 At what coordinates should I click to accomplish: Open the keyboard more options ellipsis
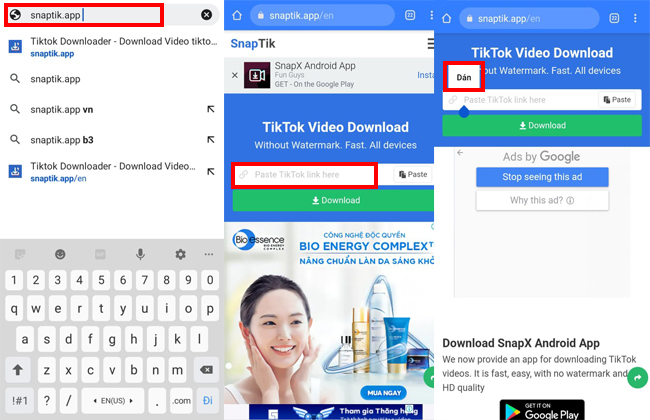click(x=209, y=254)
